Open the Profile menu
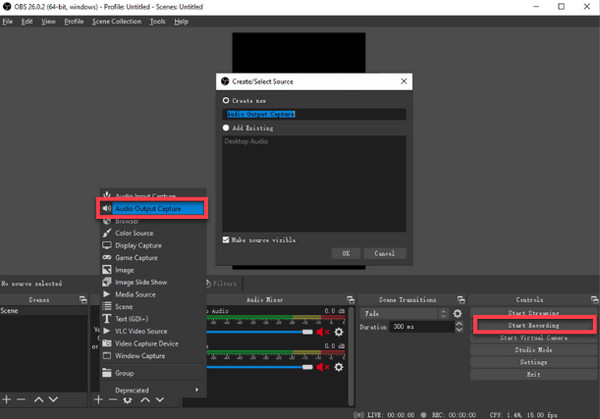600x419 pixels. pyautogui.click(x=74, y=21)
